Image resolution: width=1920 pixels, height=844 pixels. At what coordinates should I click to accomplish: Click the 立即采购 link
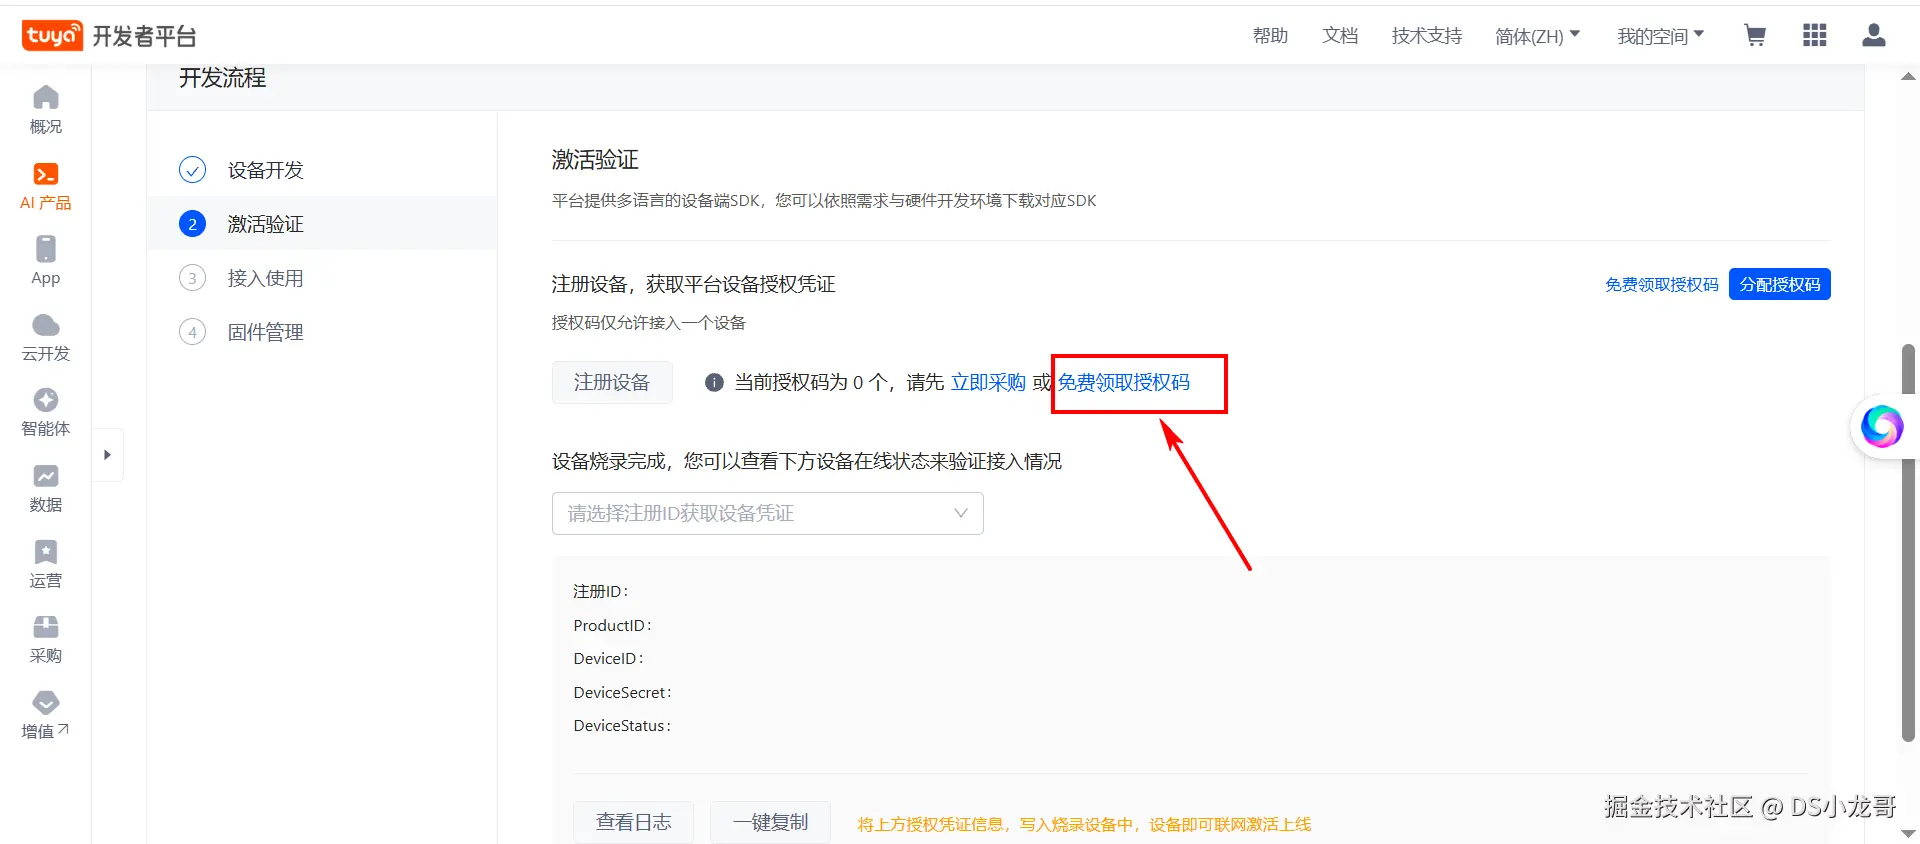click(x=988, y=382)
